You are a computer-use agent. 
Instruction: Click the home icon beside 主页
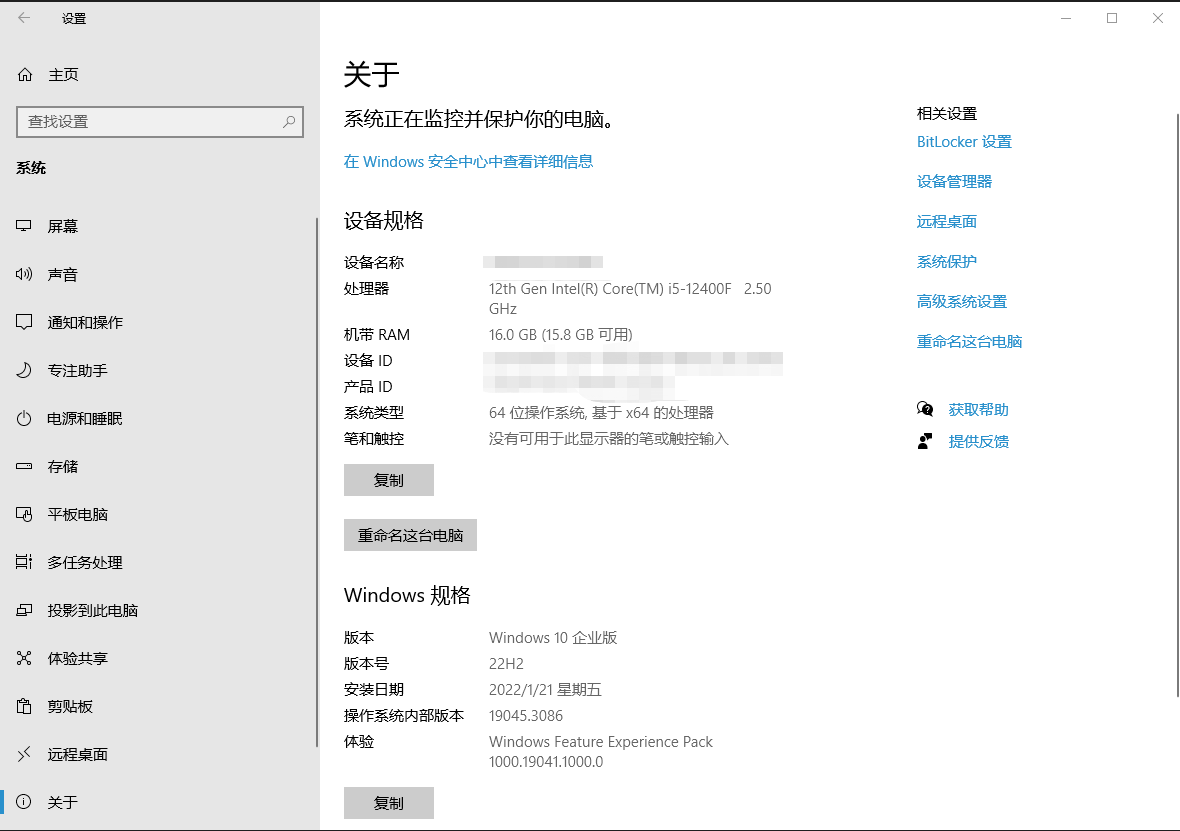click(x=25, y=75)
